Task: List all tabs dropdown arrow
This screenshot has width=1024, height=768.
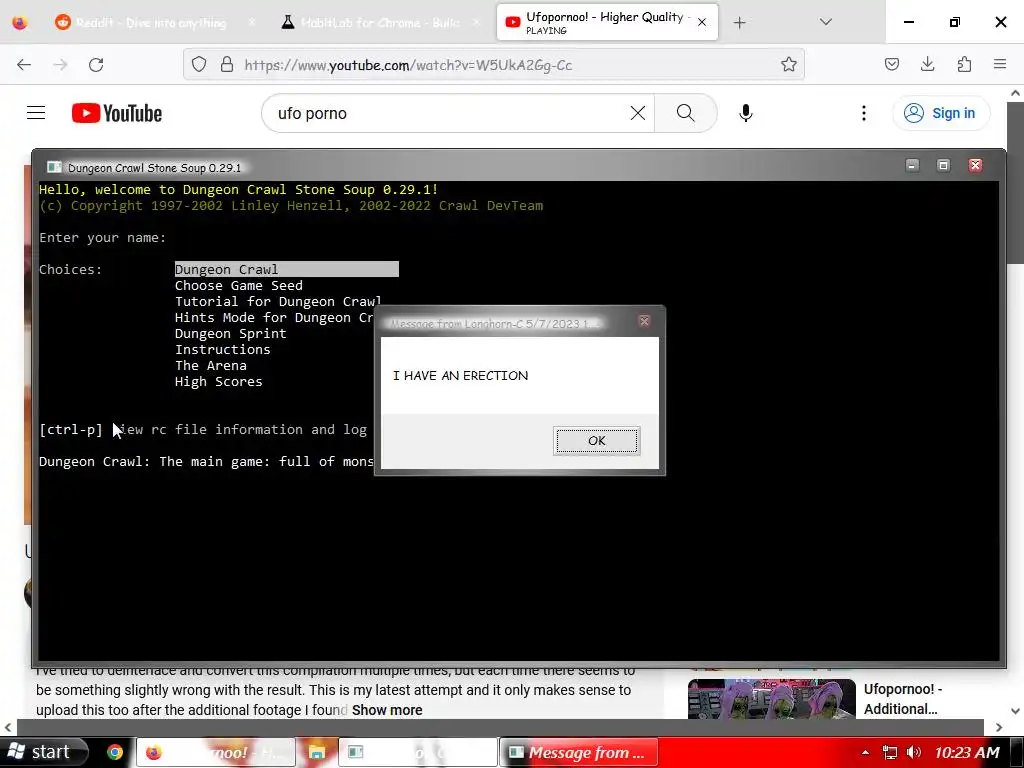Action: pyautogui.click(x=825, y=22)
